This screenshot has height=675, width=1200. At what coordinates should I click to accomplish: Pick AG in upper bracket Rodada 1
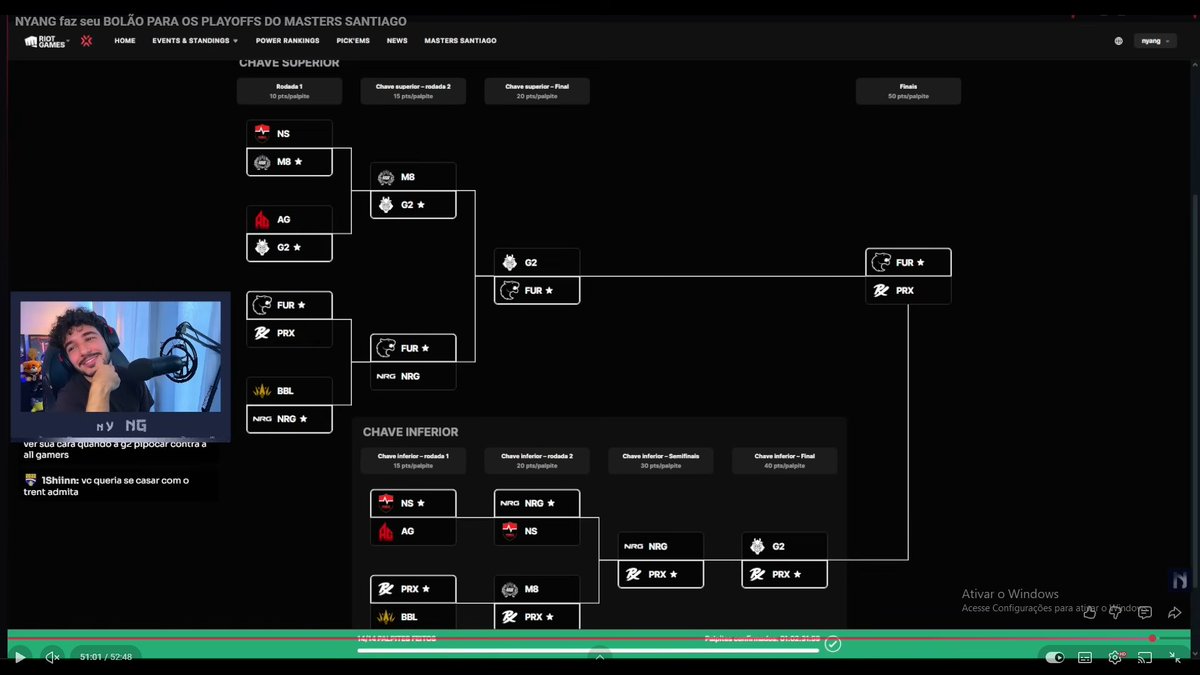coord(289,219)
